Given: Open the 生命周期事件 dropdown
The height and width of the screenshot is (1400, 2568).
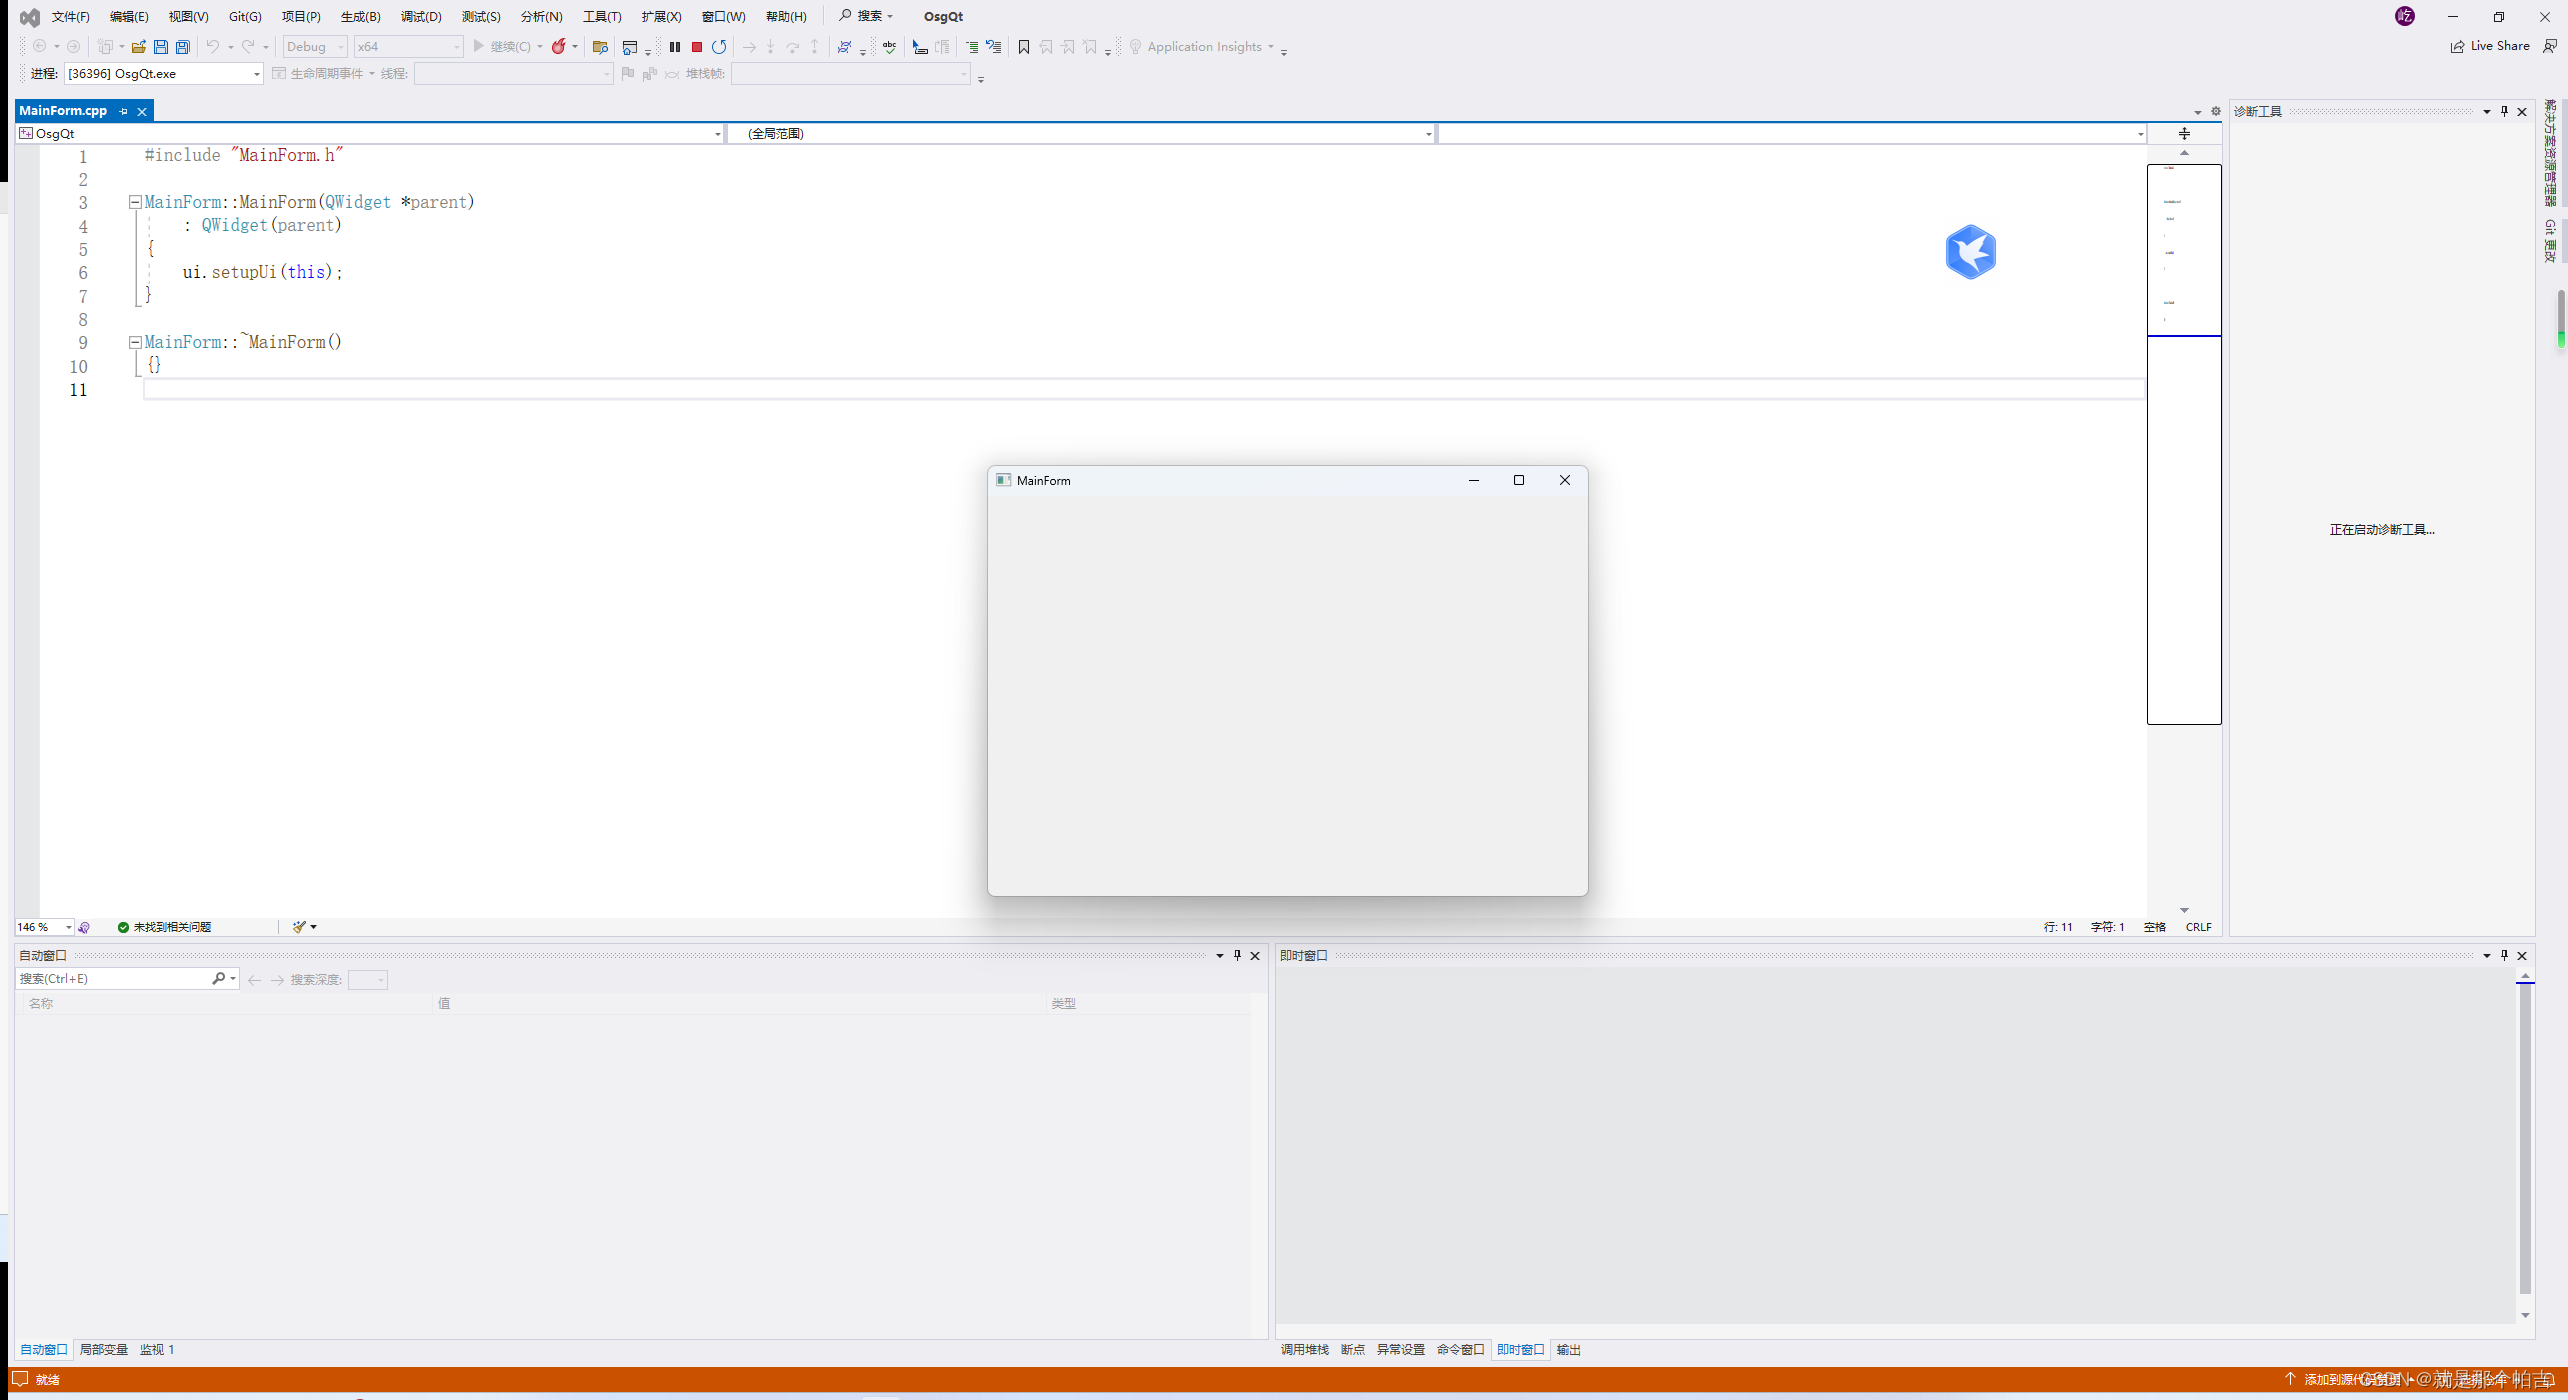Looking at the screenshot, I should click(324, 74).
